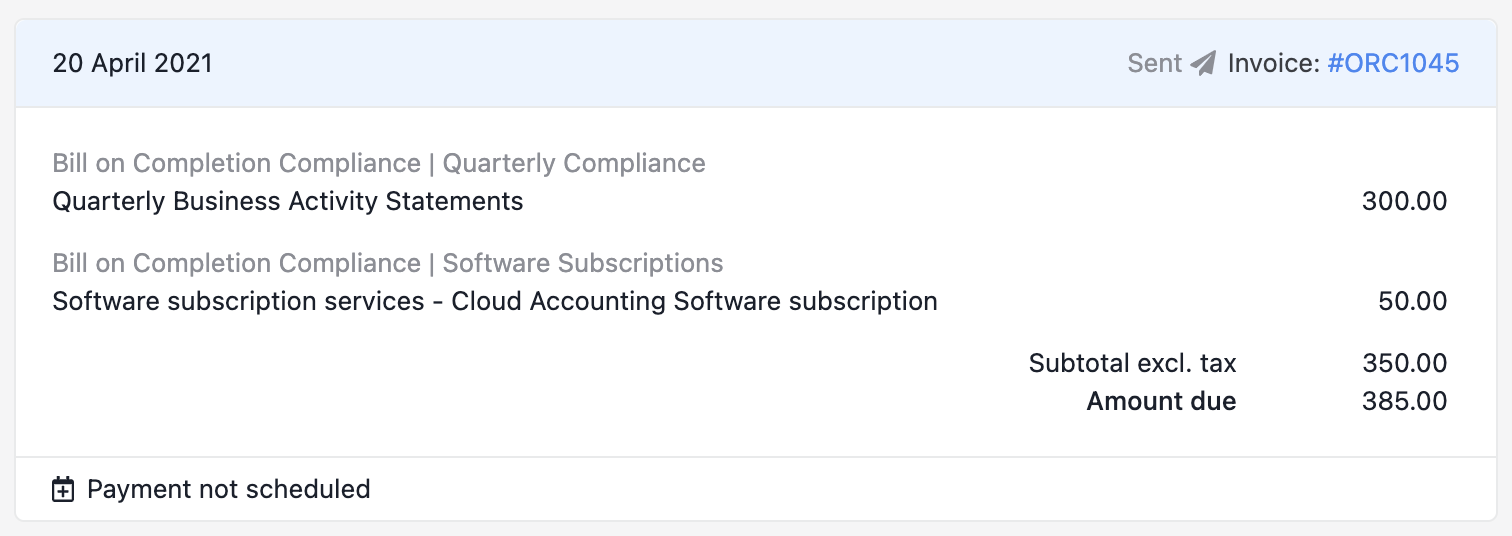Screen dimensions: 1512x536
Task: Click the Subtotal excl. tax label
Action: click(x=1132, y=363)
